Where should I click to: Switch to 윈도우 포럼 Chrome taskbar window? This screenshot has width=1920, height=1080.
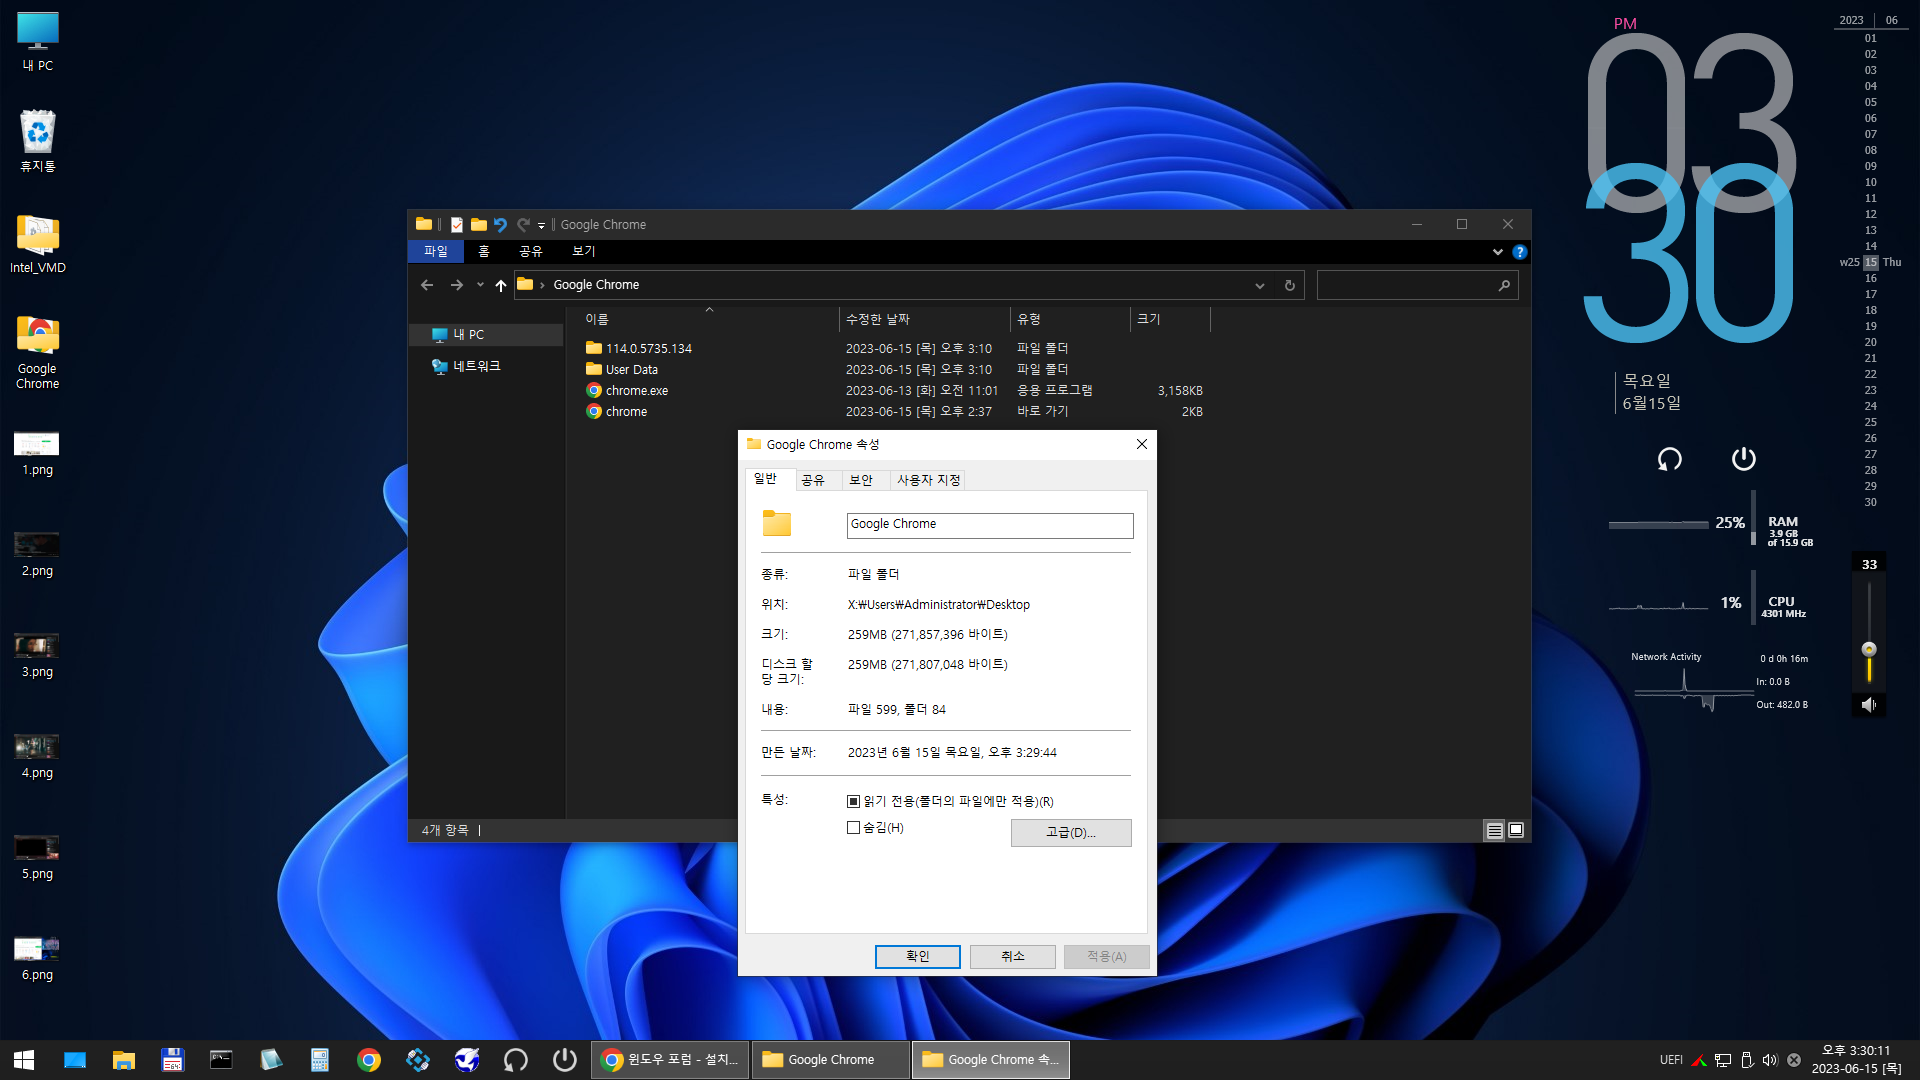[x=670, y=1060]
